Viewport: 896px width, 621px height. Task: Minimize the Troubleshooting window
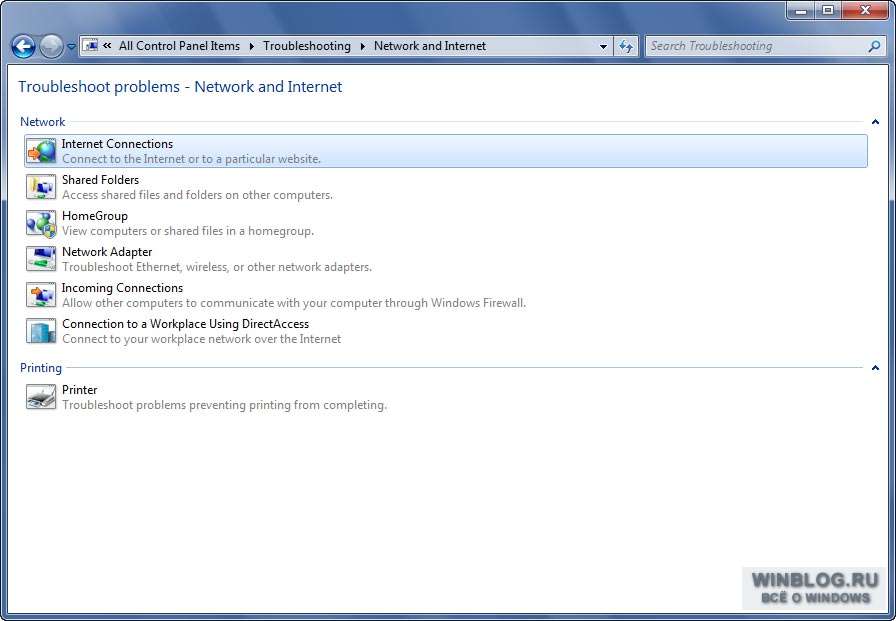click(801, 10)
